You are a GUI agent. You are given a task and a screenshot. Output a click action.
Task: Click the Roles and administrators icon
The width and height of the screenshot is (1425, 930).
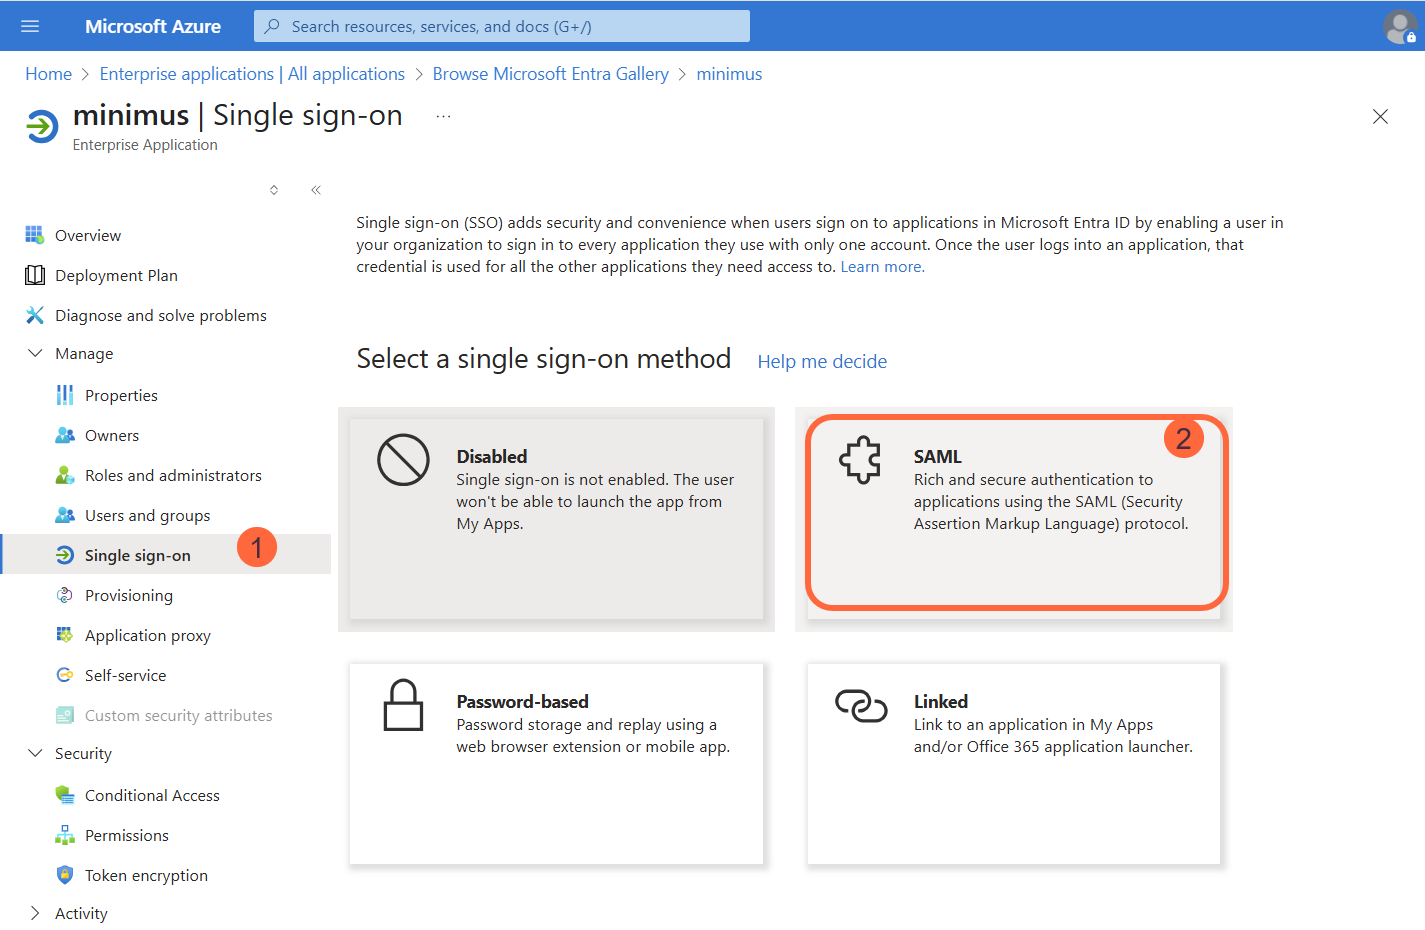tap(65, 475)
